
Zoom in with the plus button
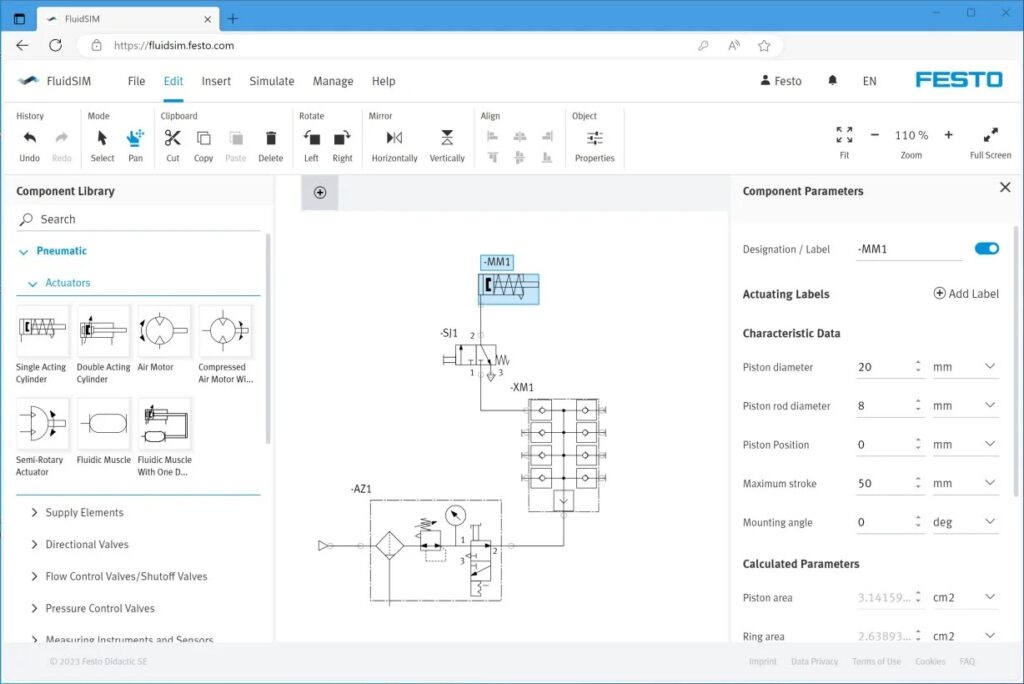948,135
